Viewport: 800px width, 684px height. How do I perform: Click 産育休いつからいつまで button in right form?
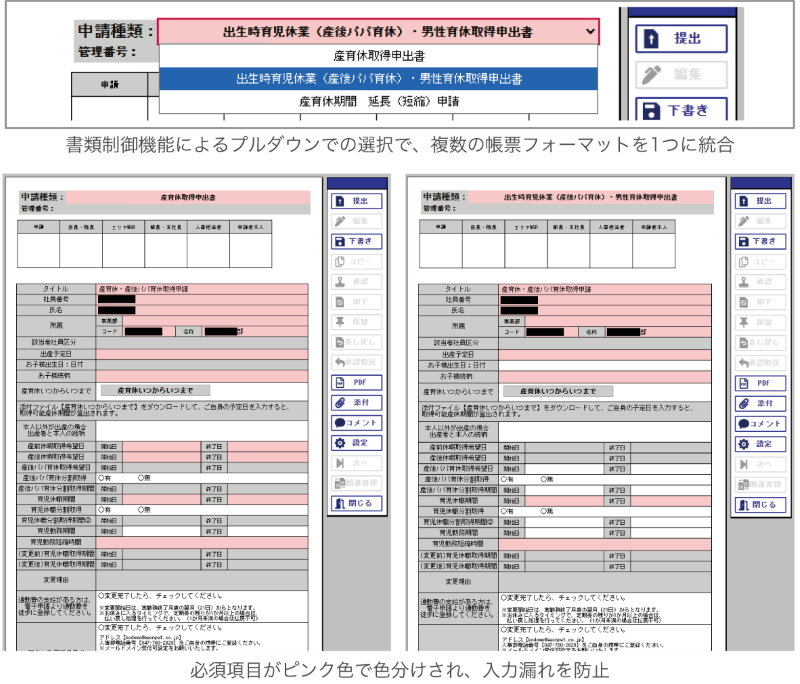[558, 391]
